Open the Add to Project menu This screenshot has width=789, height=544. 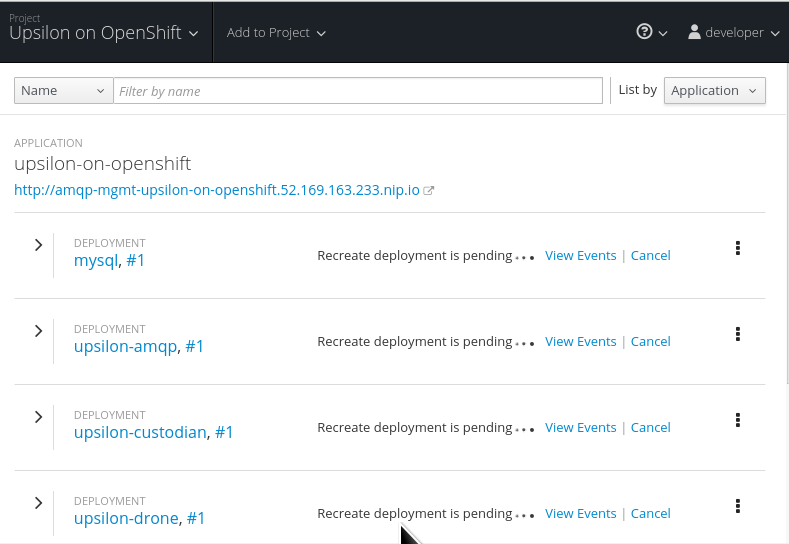(276, 33)
